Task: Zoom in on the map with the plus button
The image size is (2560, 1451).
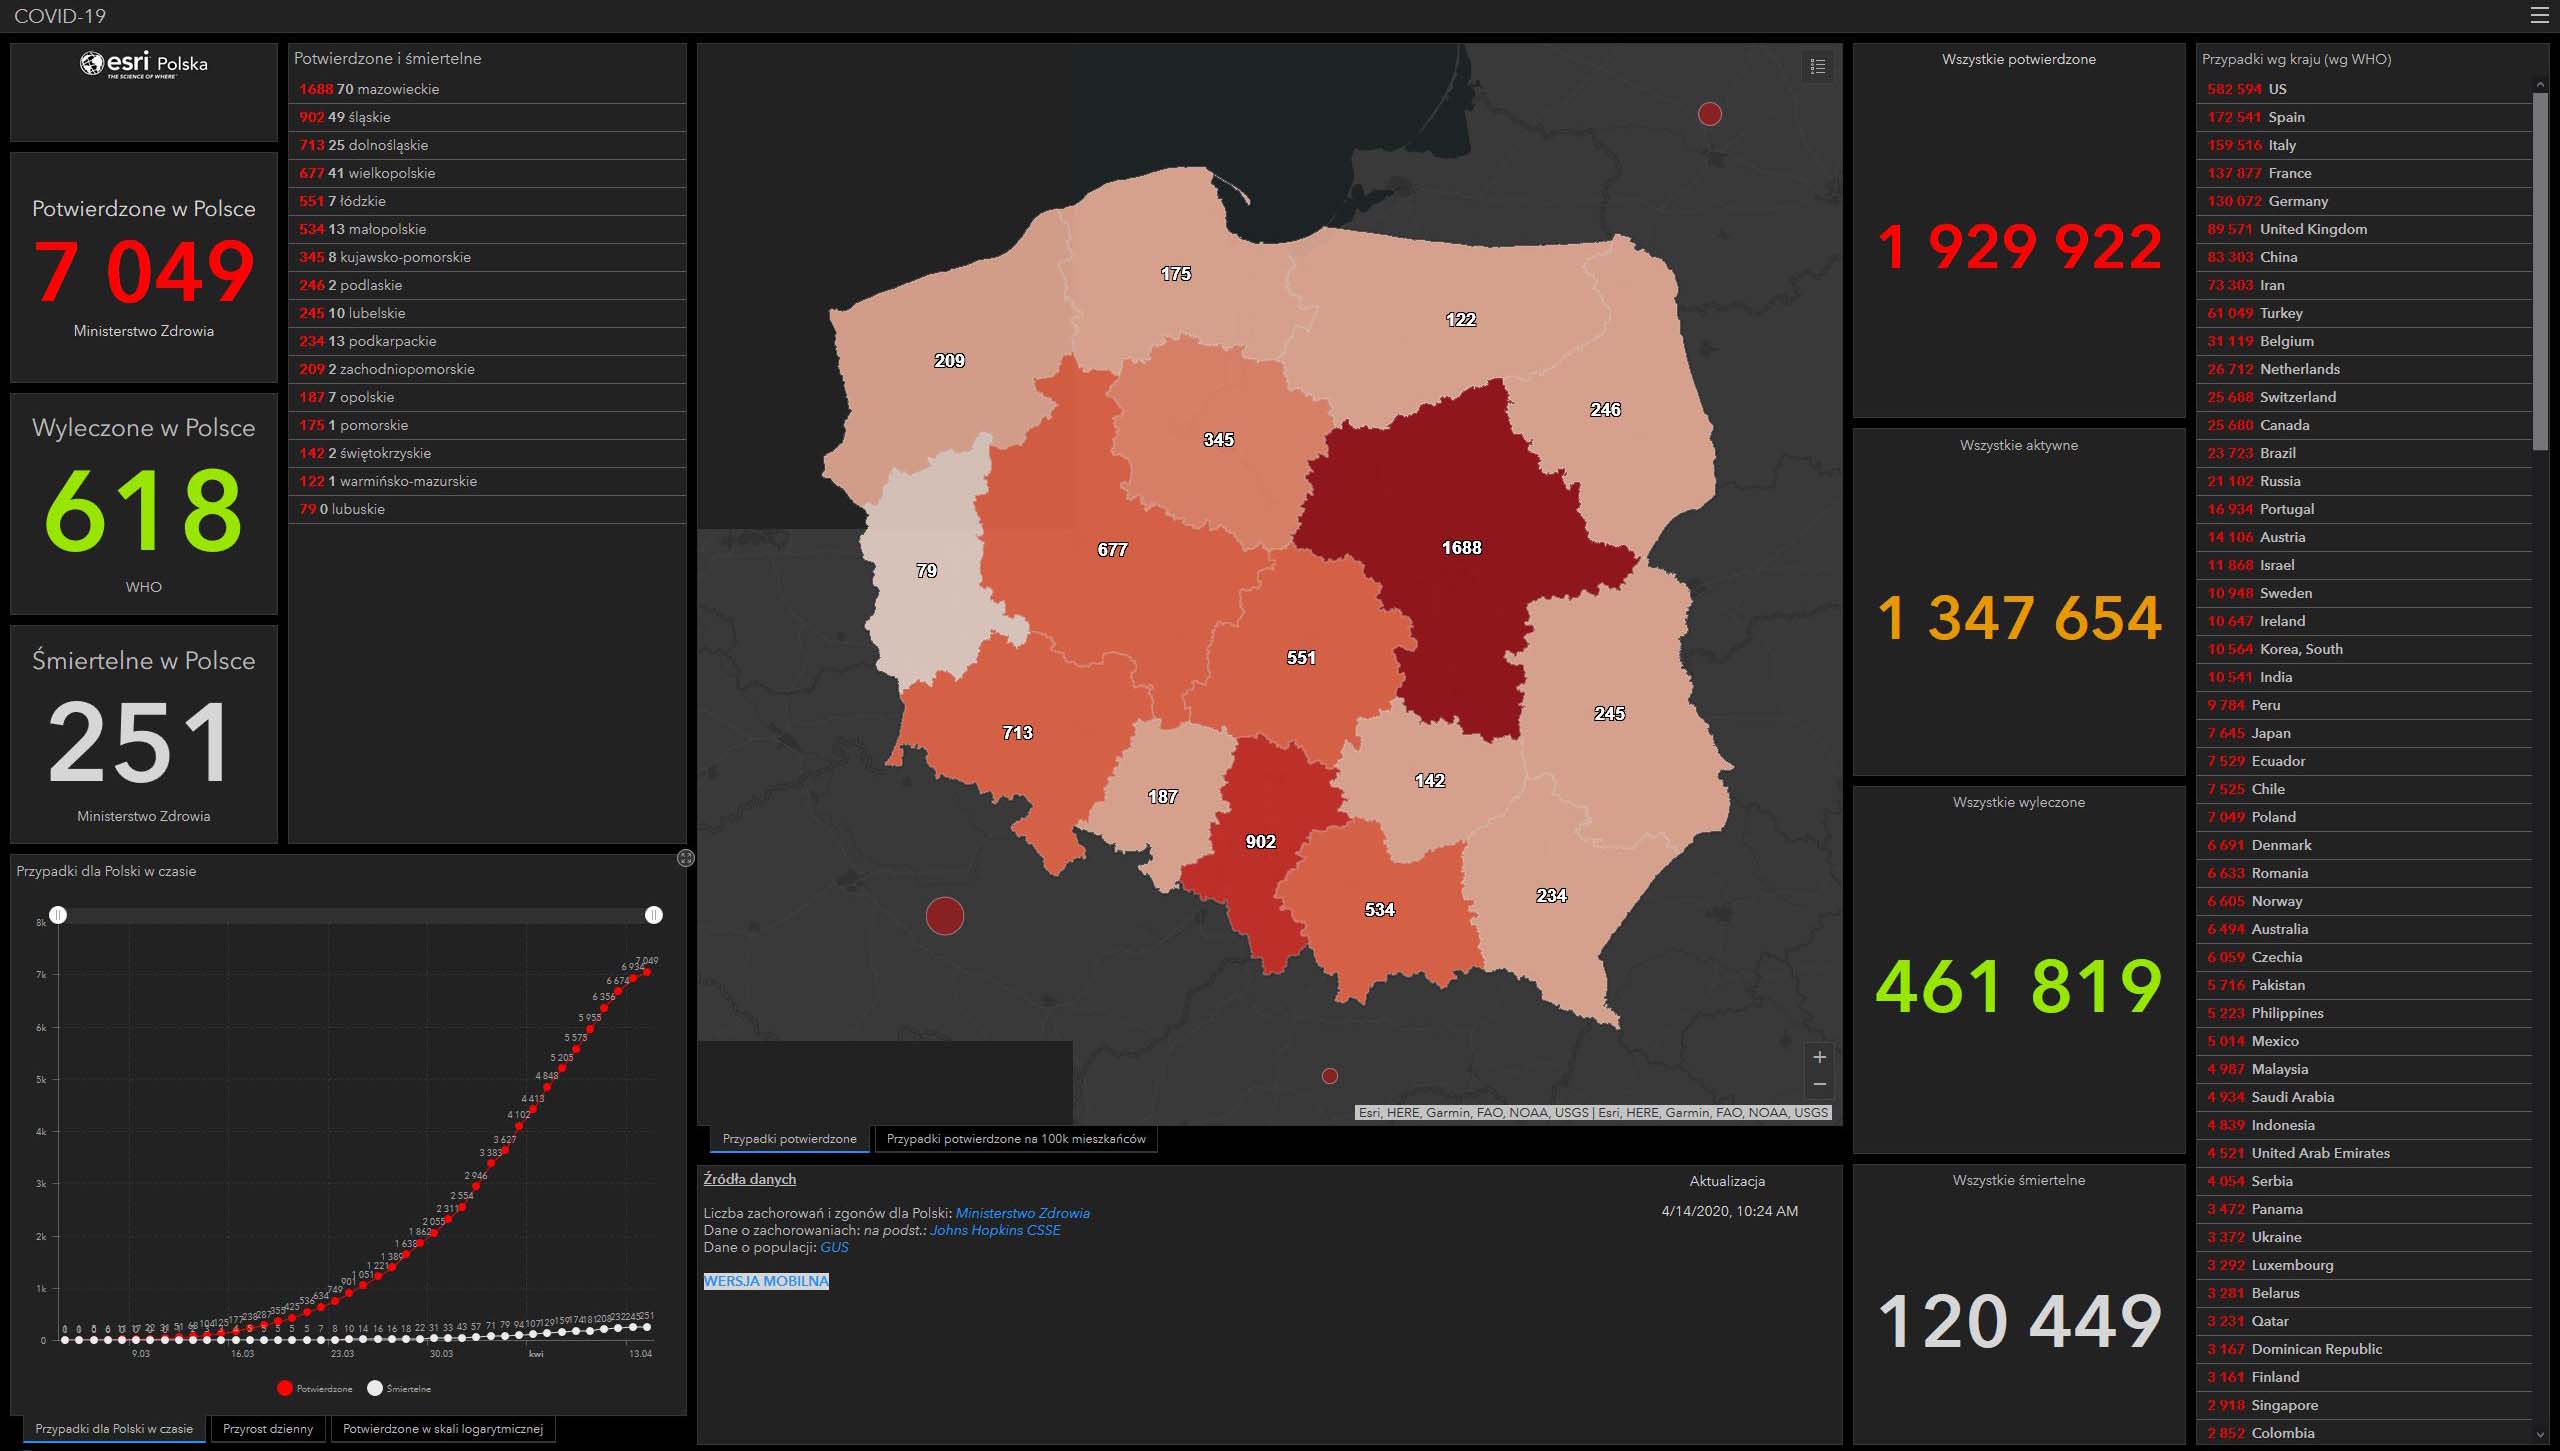Action: [x=1819, y=1057]
